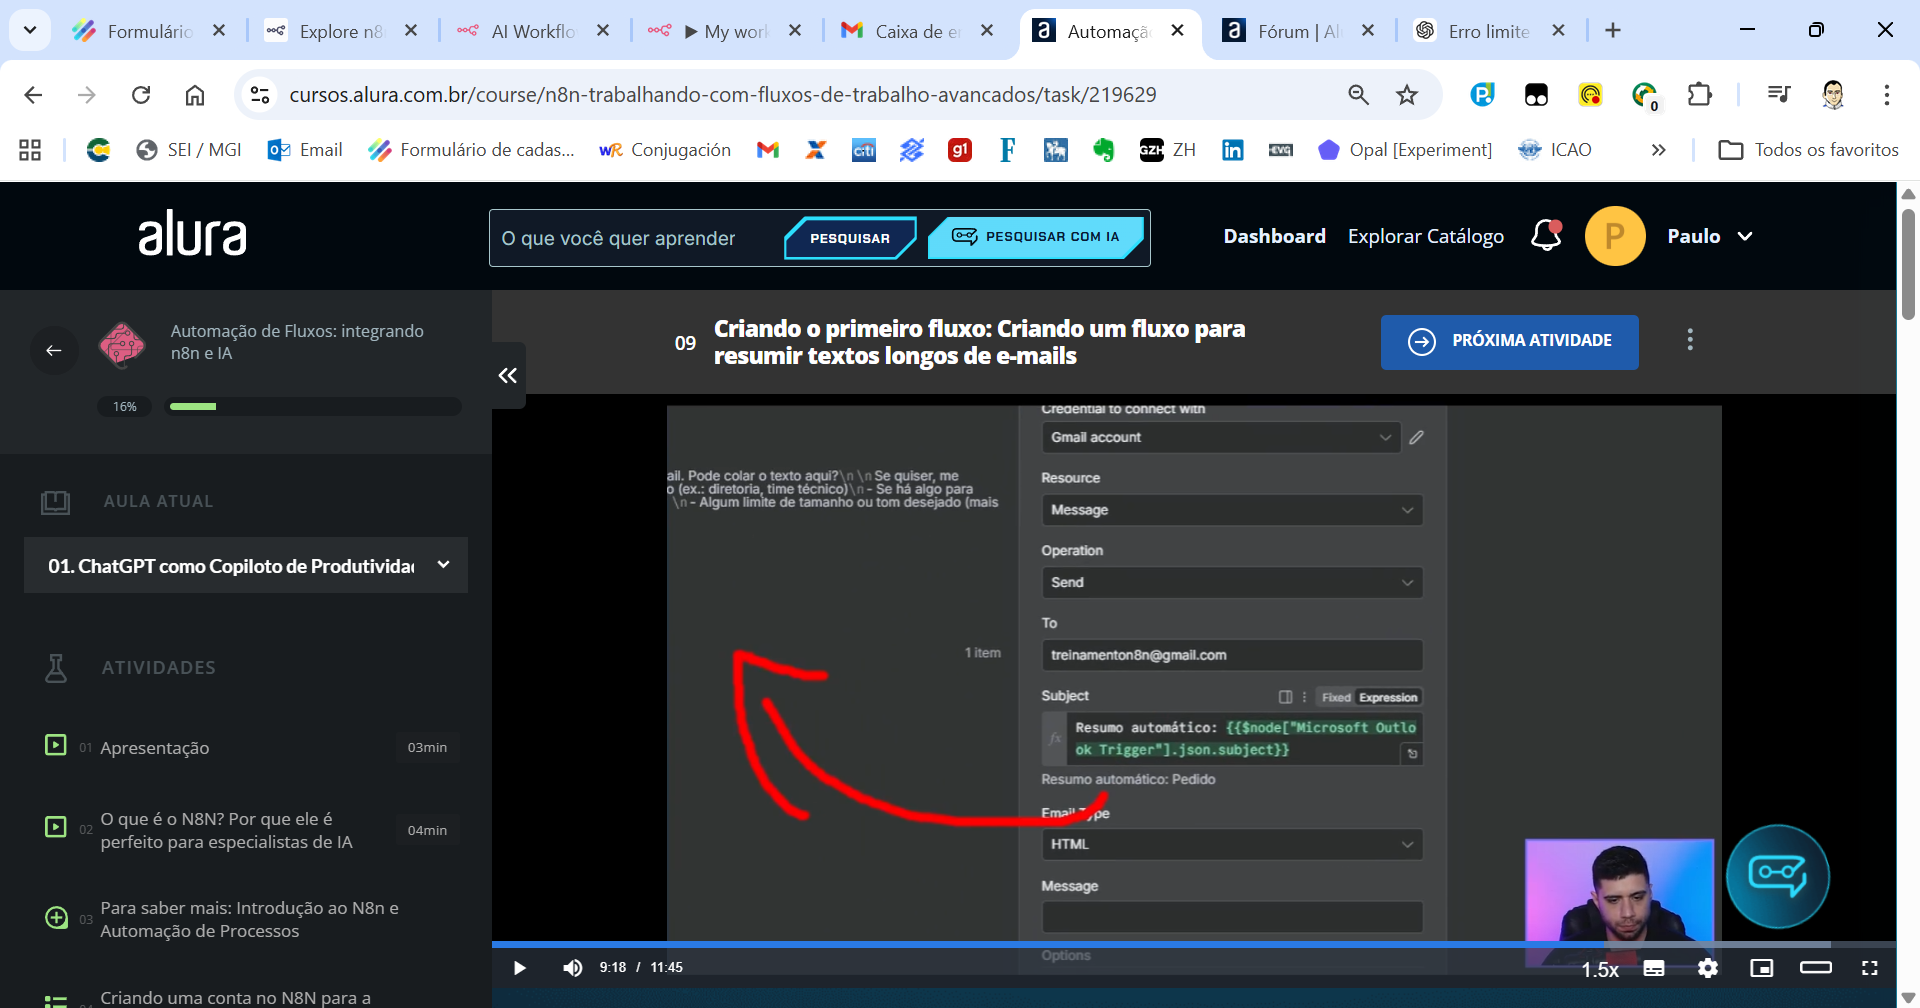Toggle theater mode in the player
This screenshot has height=1008, width=1920.
(x=1815, y=967)
